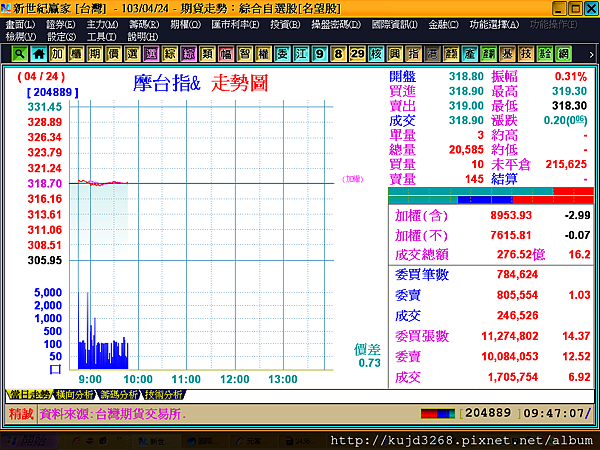Select the 櫃 toolbar icon
Image resolution: width=600 pixels, height=450 pixels.
(76, 54)
